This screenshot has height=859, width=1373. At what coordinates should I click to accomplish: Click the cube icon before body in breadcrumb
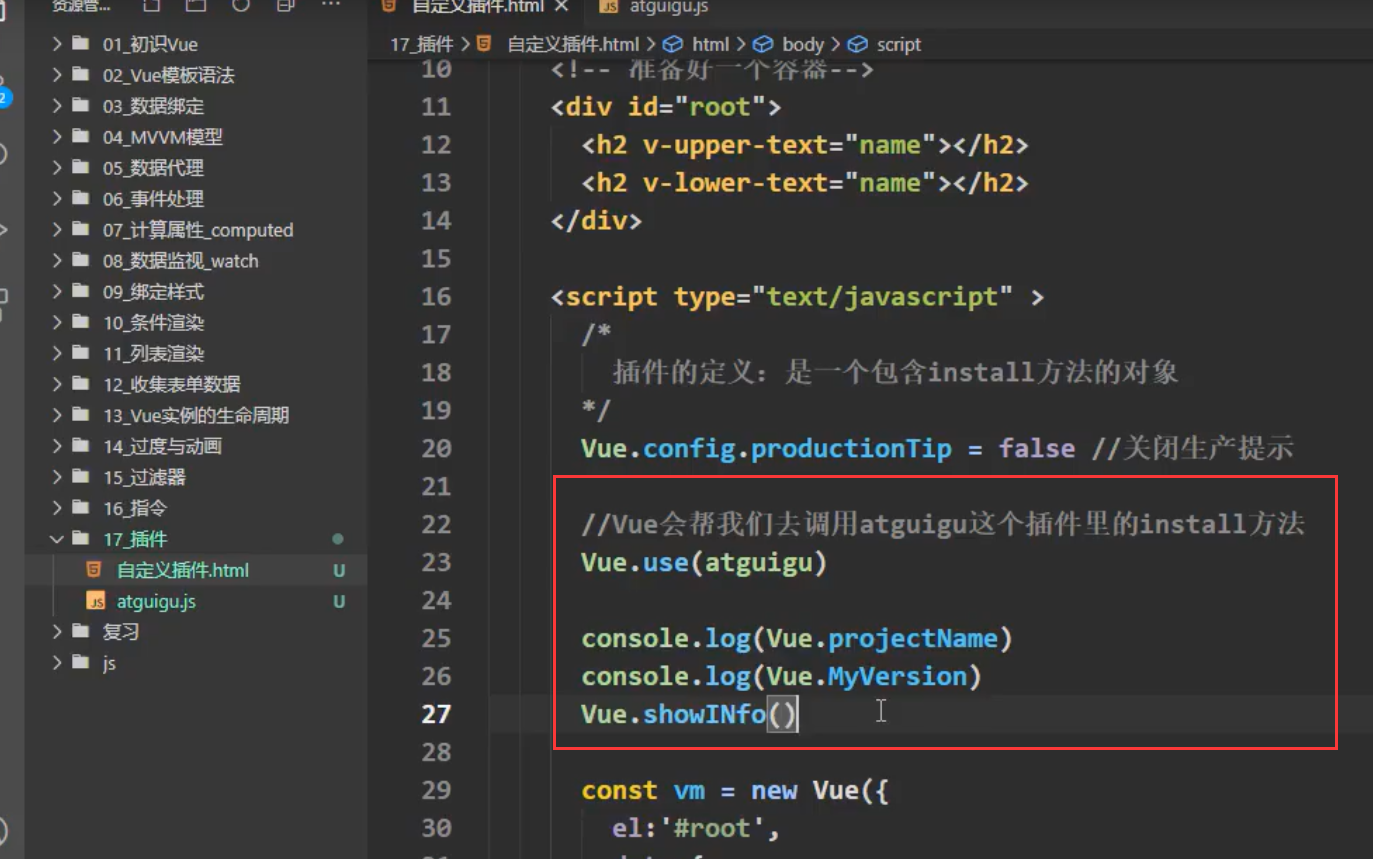[763, 44]
